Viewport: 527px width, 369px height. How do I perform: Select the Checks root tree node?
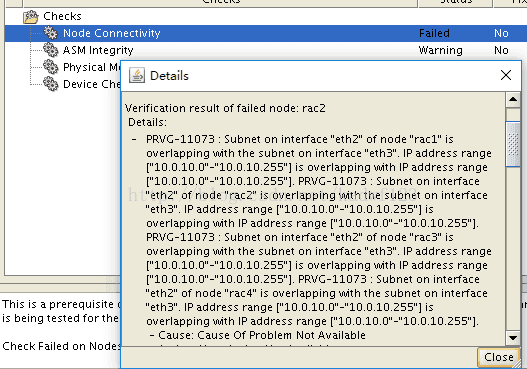[x=62, y=16]
